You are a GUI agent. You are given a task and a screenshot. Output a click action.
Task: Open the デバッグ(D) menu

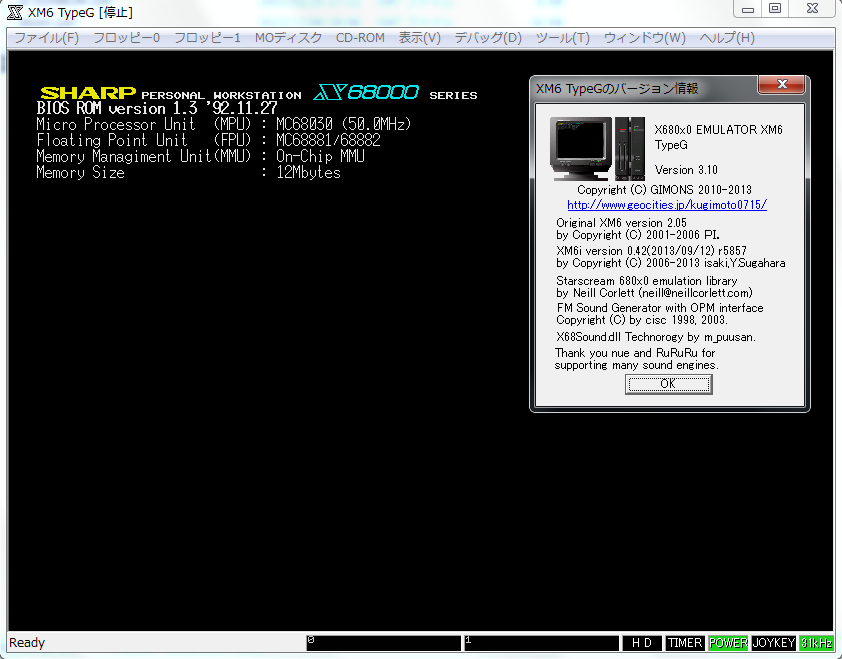[488, 38]
